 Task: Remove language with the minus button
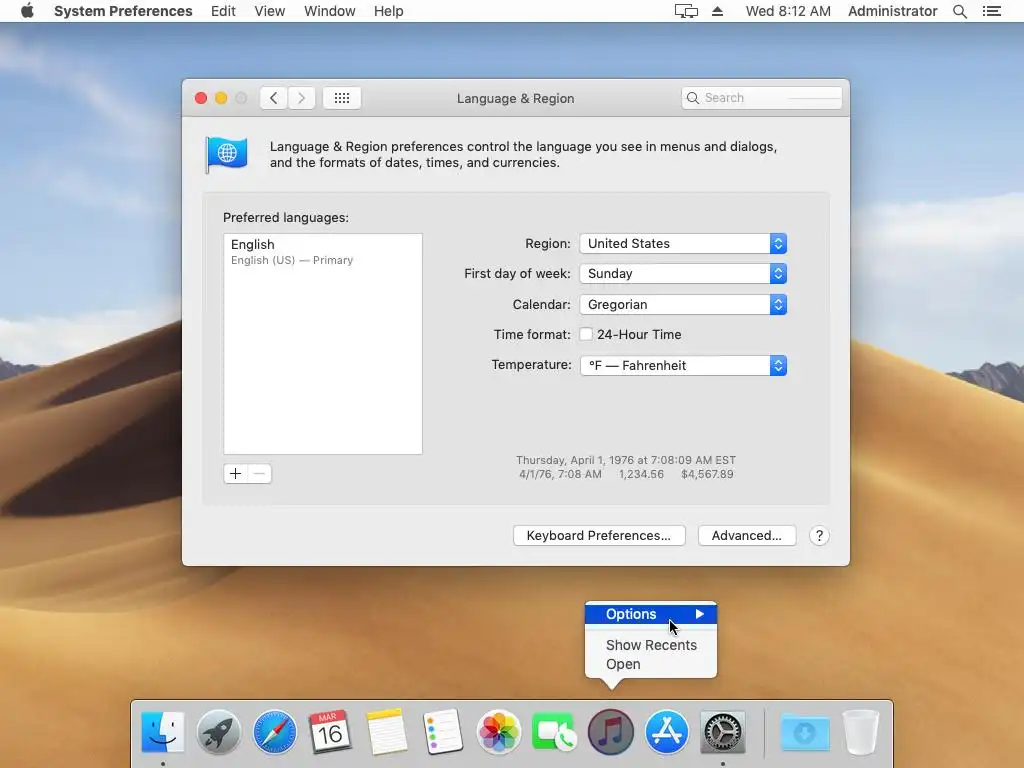pos(259,473)
